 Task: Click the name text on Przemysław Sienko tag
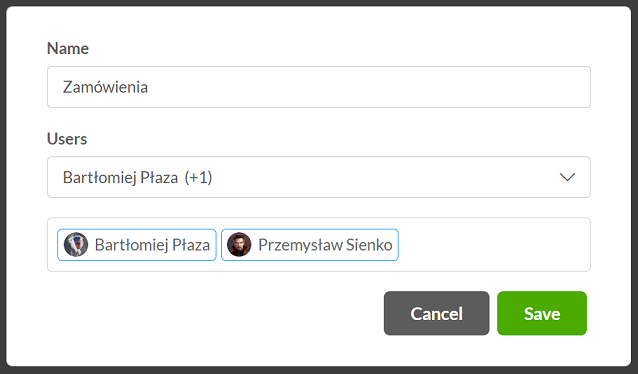pos(325,245)
